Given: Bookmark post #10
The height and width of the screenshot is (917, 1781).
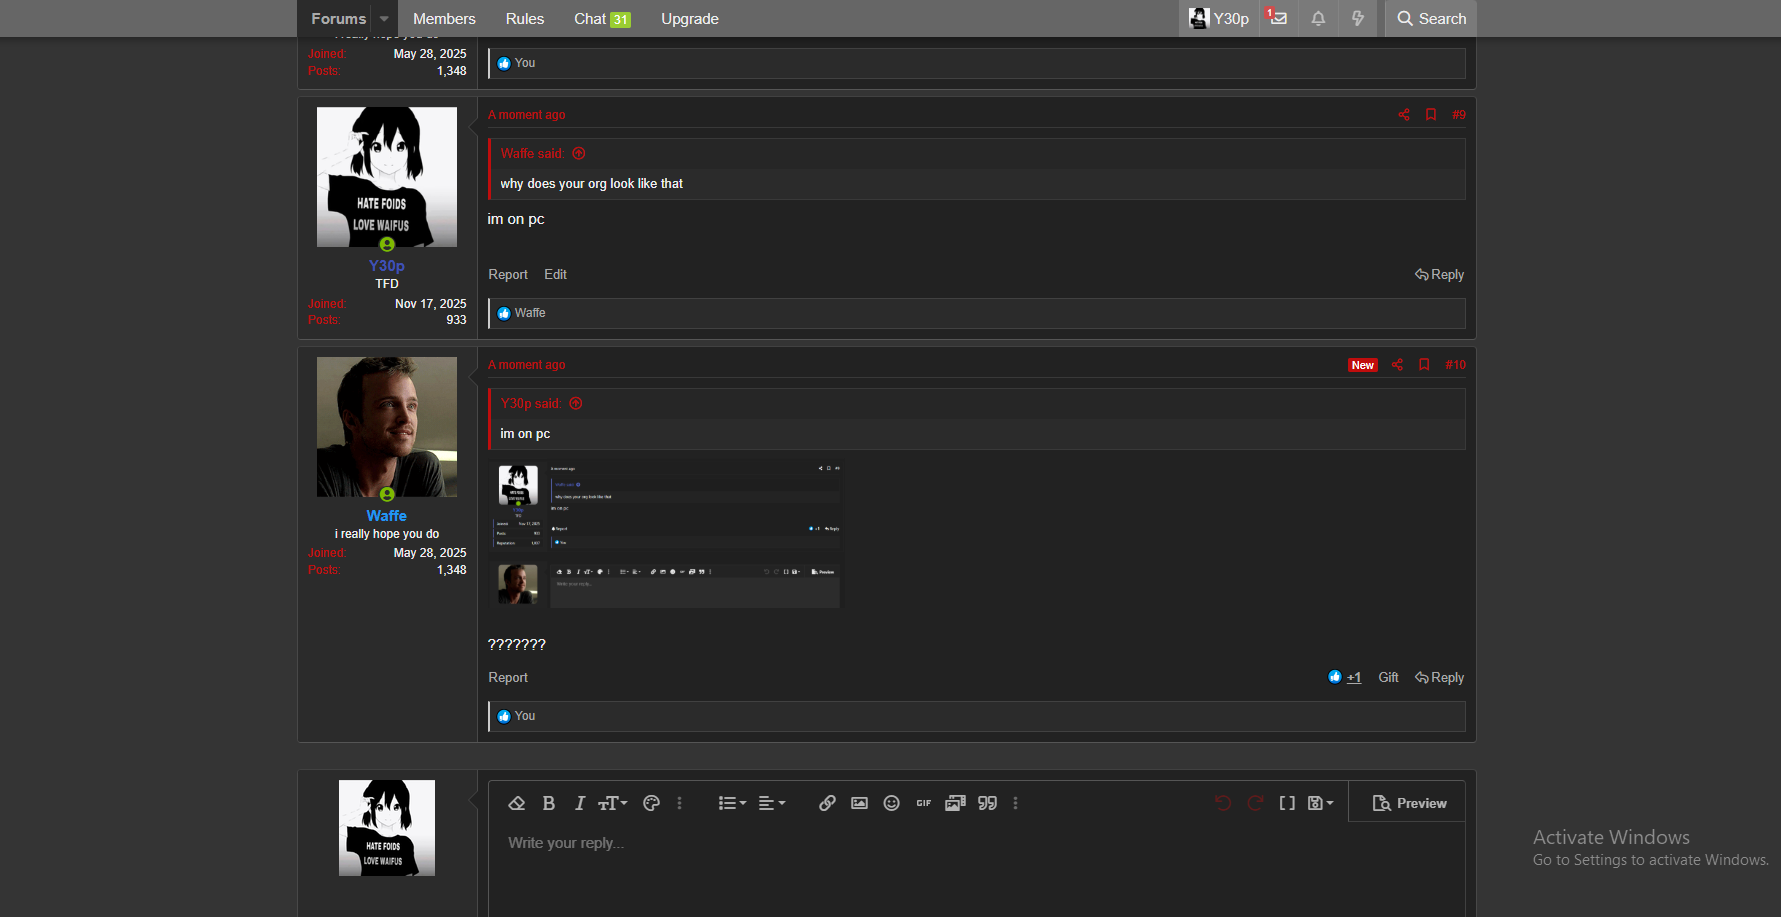Looking at the screenshot, I should point(1424,365).
